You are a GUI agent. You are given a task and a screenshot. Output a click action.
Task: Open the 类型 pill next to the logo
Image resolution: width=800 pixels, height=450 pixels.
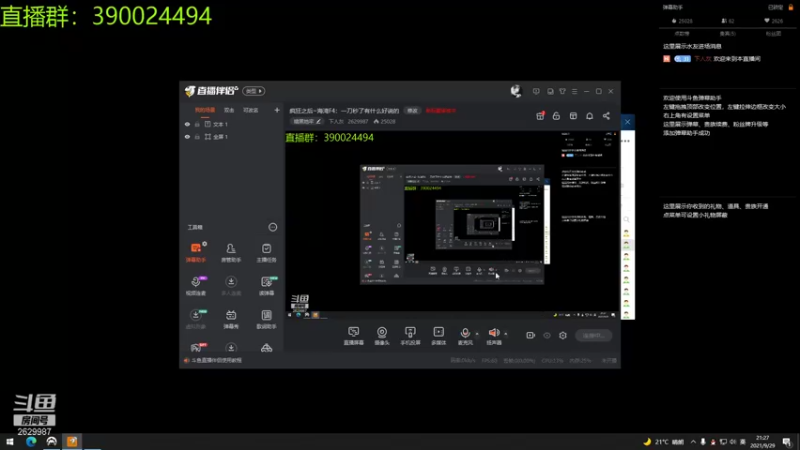(x=254, y=91)
